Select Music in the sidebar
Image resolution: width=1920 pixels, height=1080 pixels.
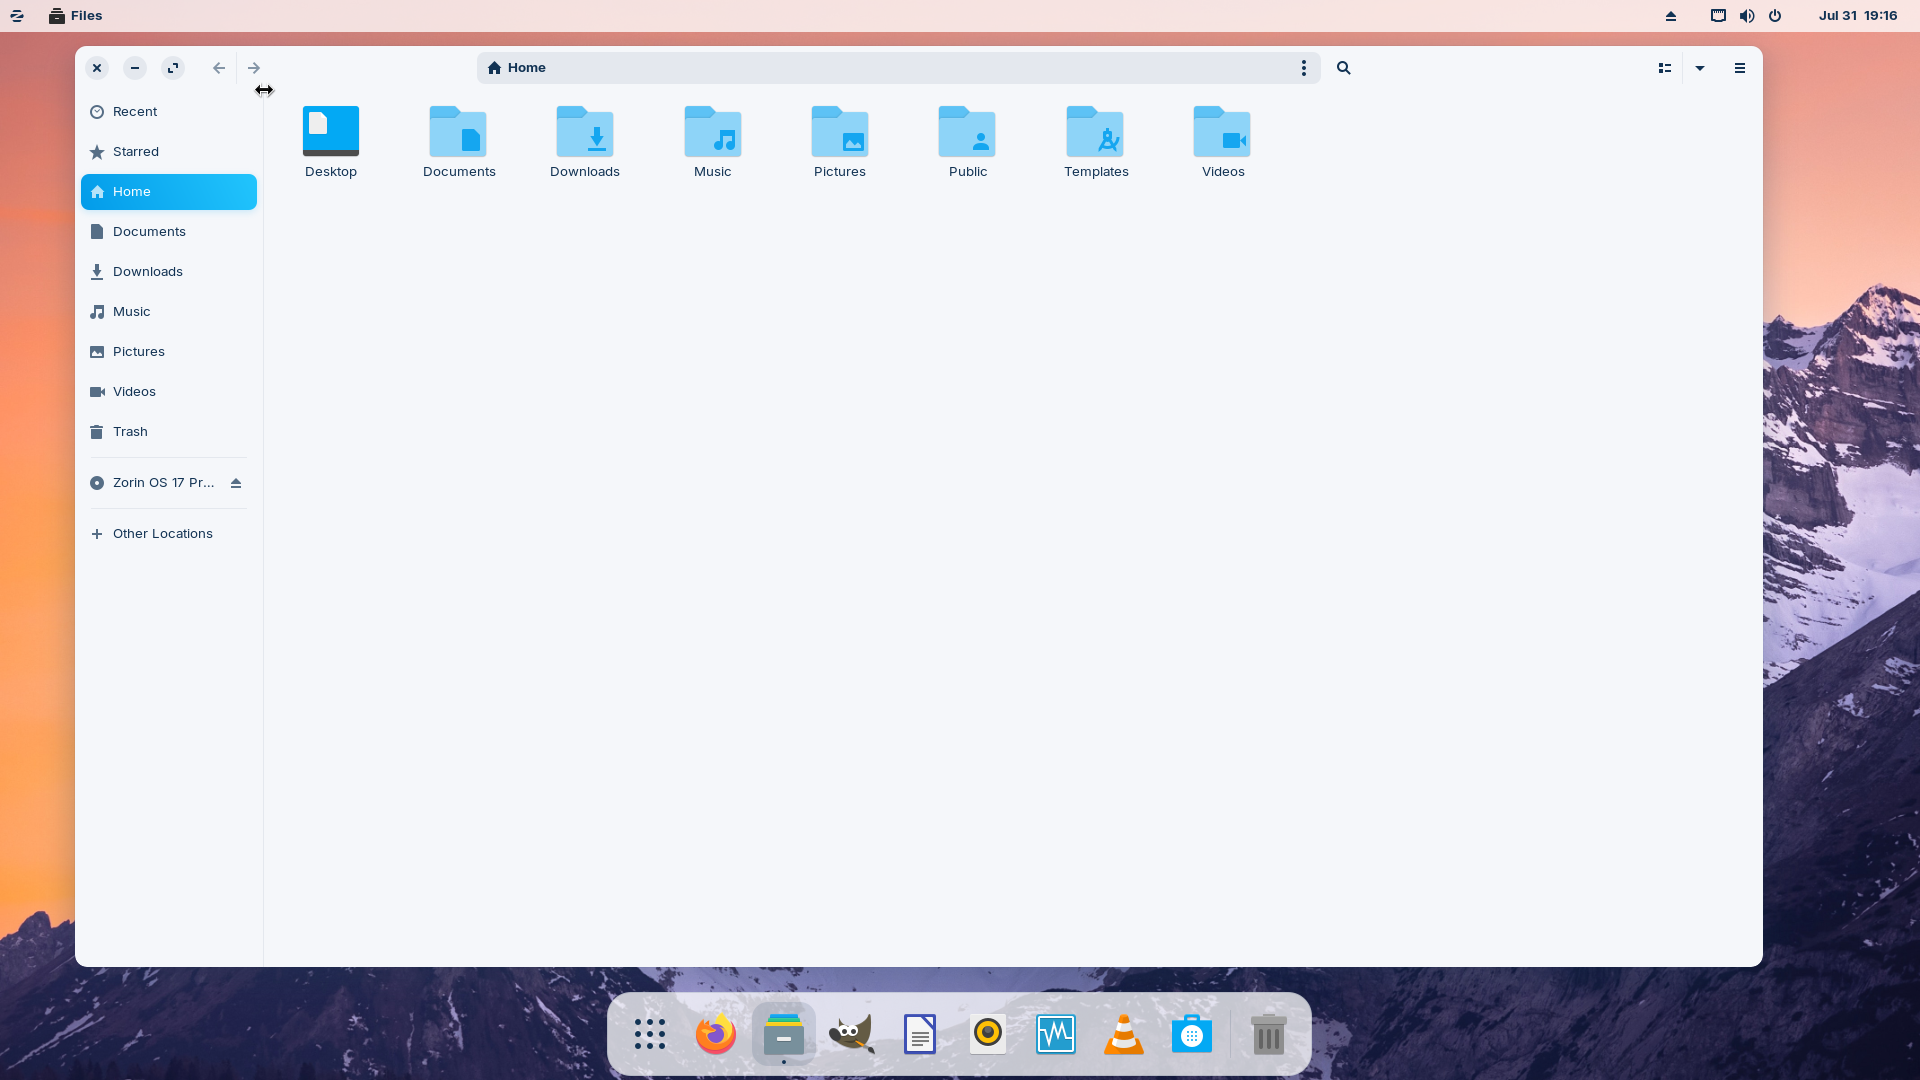[x=169, y=312]
